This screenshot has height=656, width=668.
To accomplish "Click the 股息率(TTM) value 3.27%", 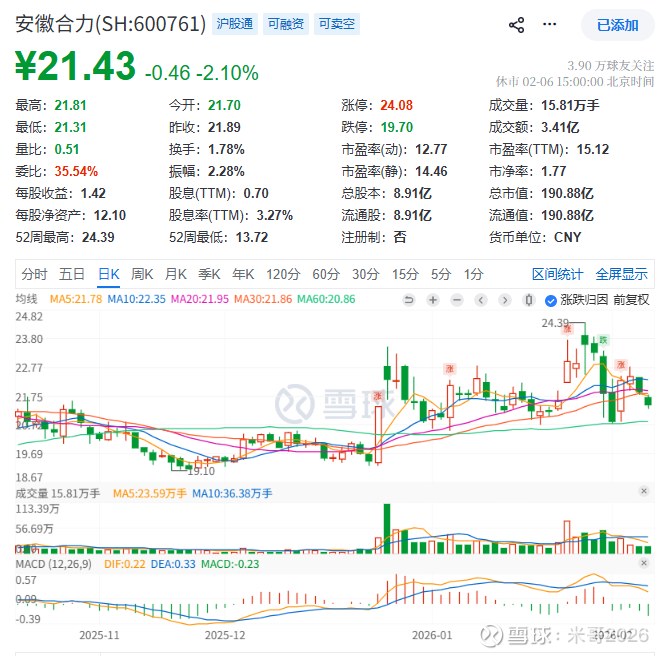I will [x=274, y=215].
